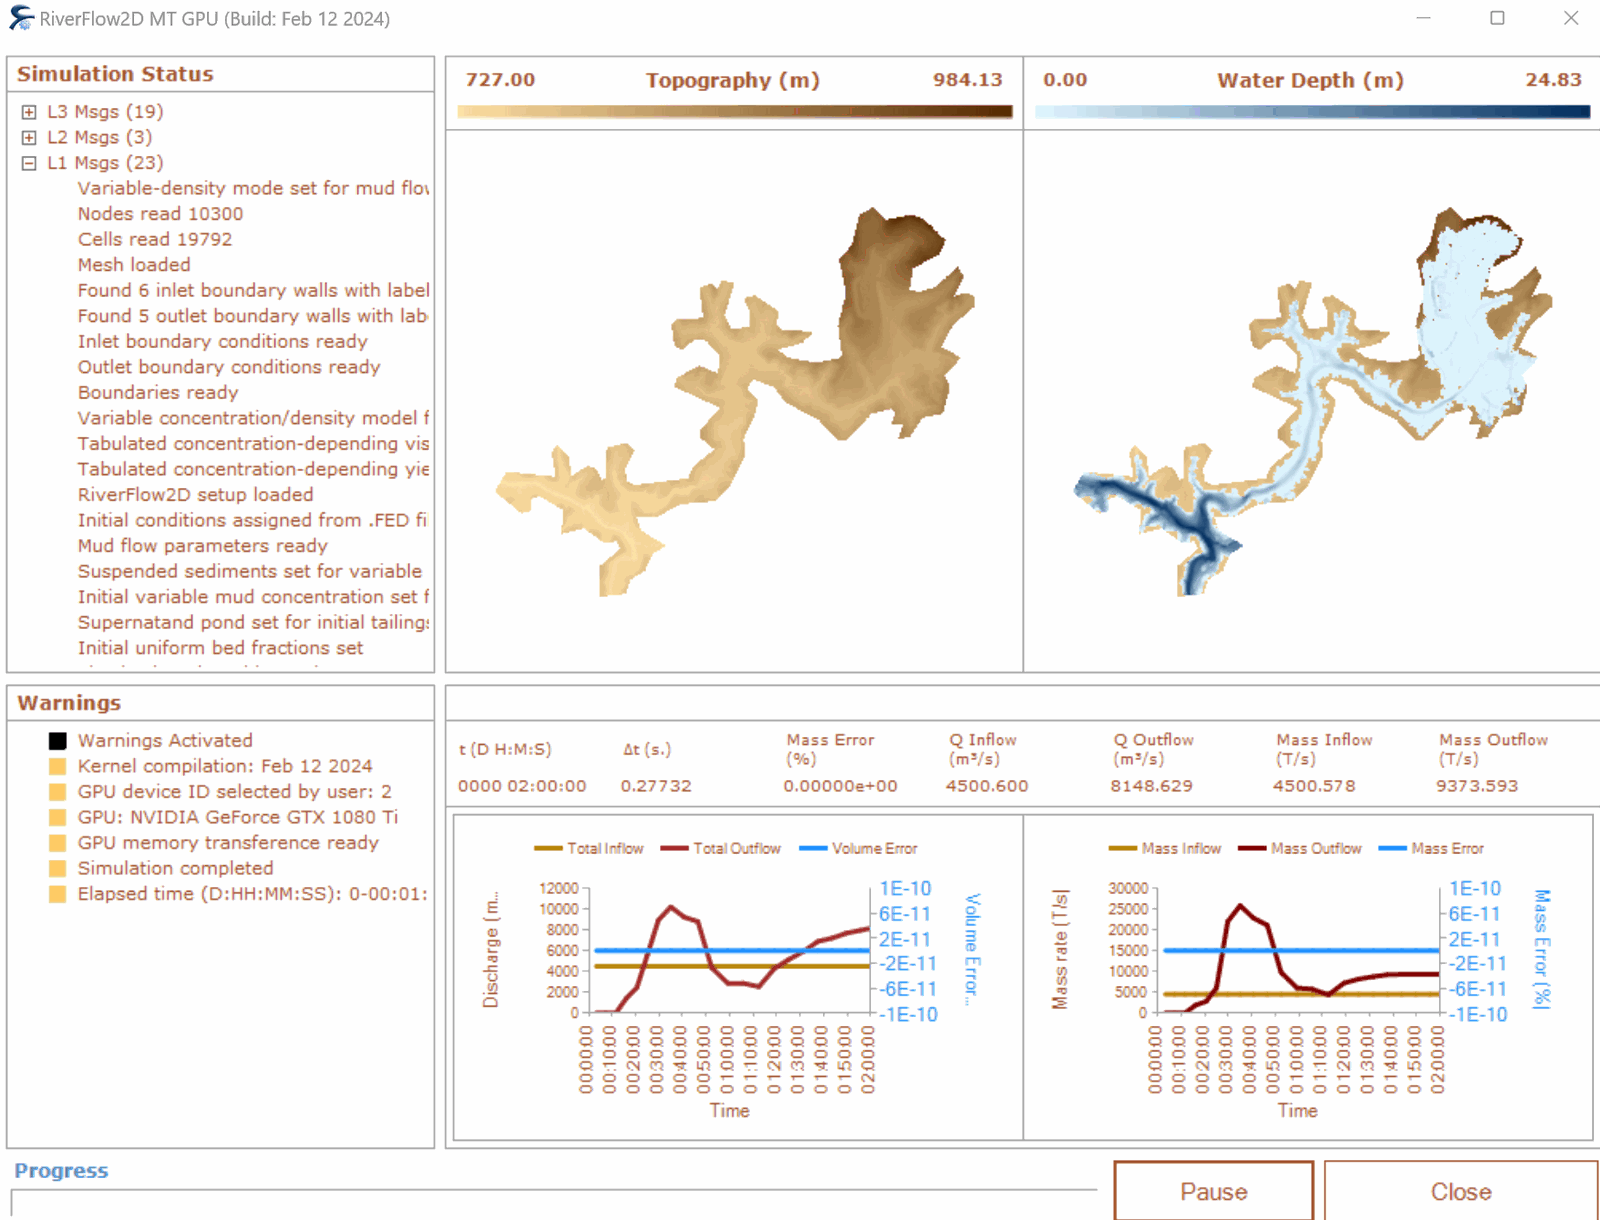Viewport: 1600px width, 1220px height.
Task: Click the orange icon beside Kernel compilation
Action: [58, 766]
